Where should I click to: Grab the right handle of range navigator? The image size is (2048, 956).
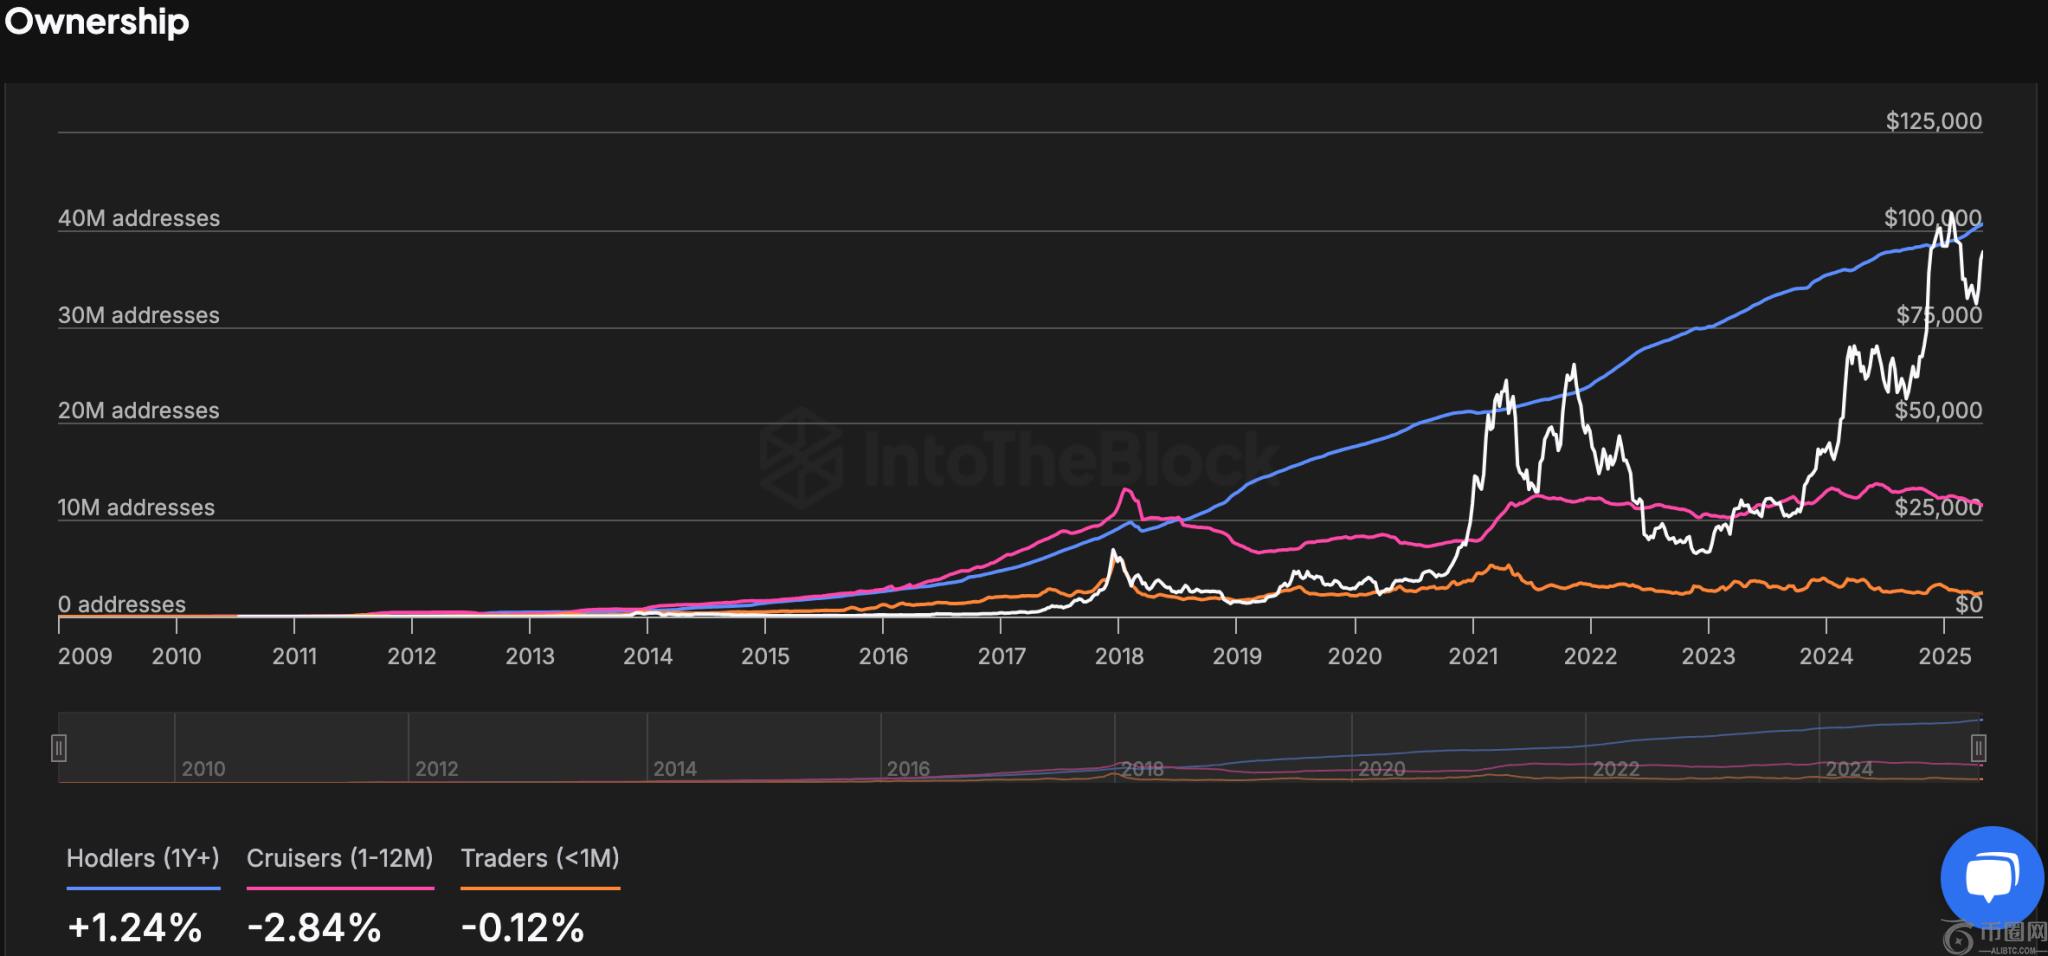[1978, 747]
